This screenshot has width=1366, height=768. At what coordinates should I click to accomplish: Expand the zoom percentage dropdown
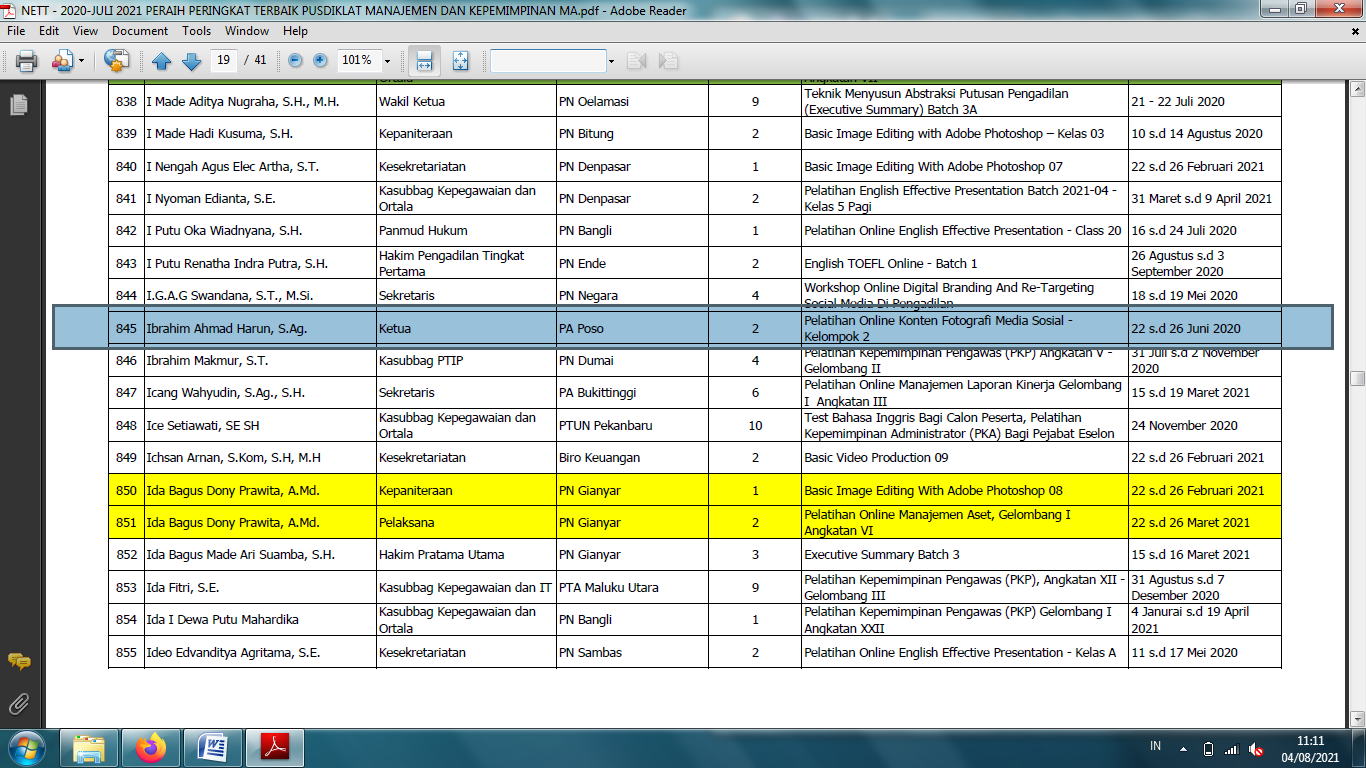387,61
